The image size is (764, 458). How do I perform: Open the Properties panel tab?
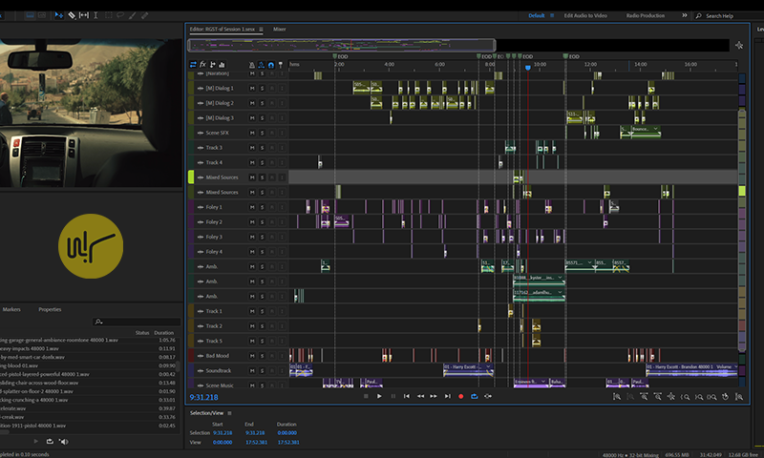(50, 309)
